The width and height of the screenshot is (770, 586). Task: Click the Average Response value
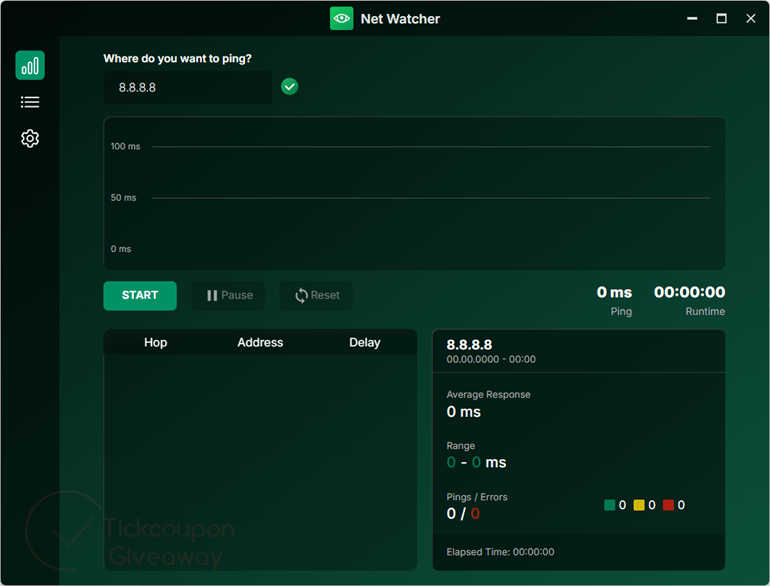(x=464, y=412)
